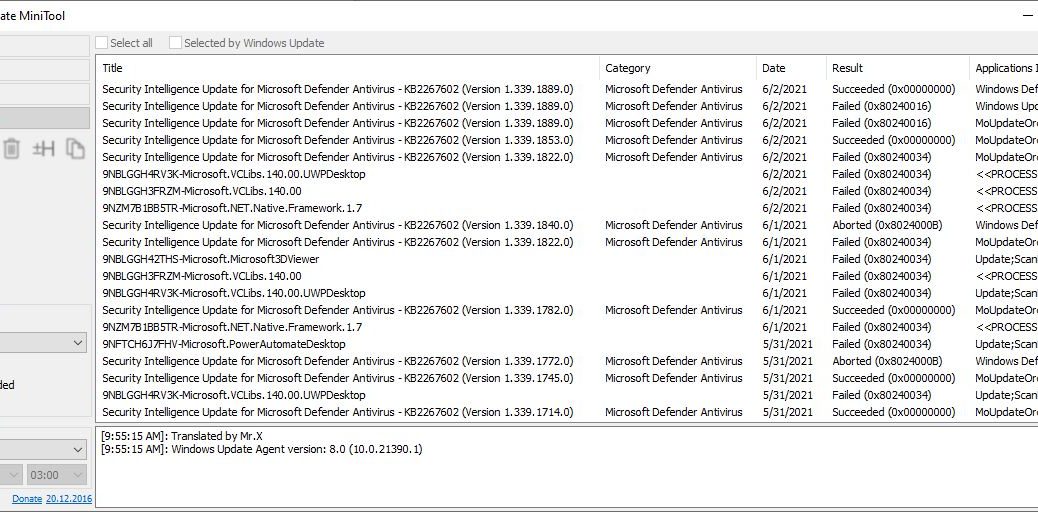
Task: Click the 6/1/2021 date in Microsoft3DViewer row
Action: click(784, 259)
